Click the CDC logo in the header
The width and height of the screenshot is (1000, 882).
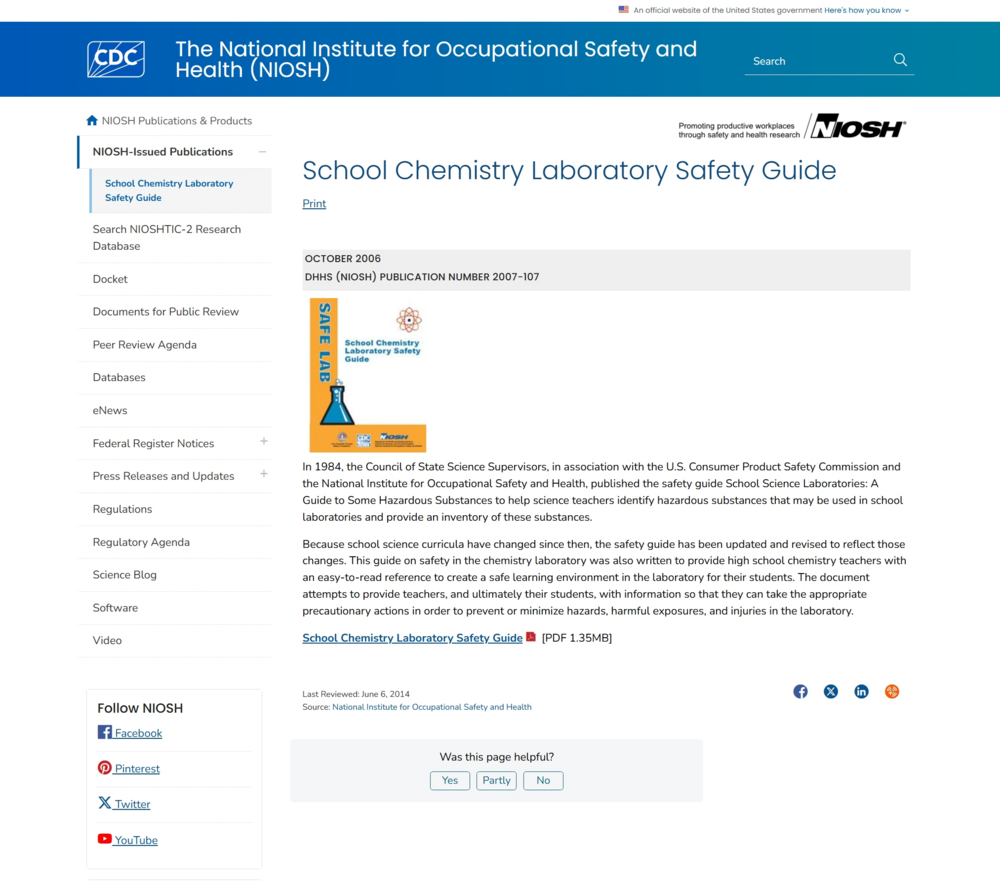click(x=116, y=60)
